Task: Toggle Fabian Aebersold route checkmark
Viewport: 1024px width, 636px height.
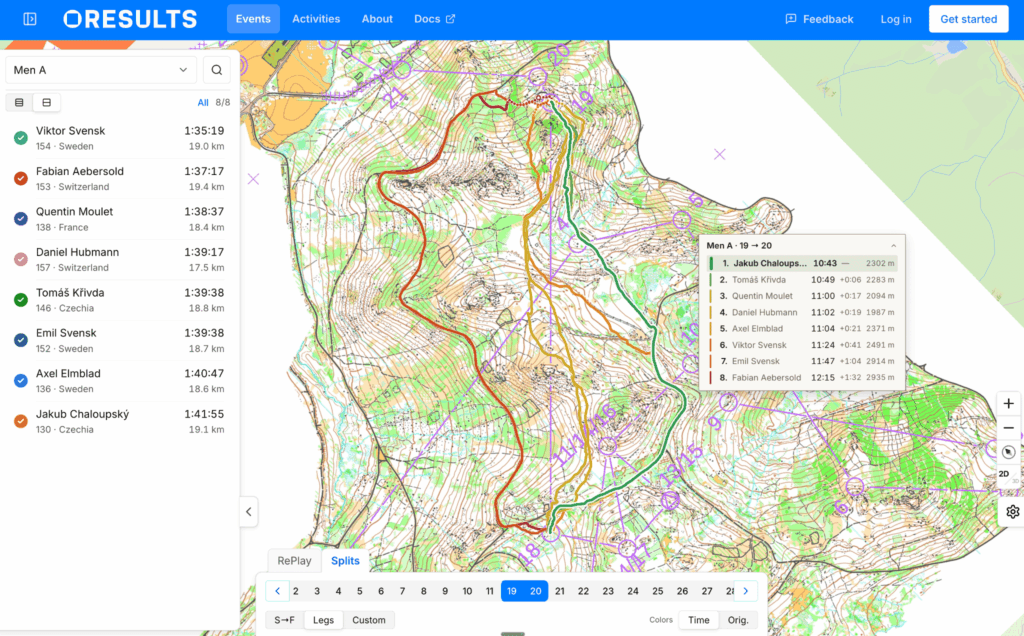Action: [21, 178]
